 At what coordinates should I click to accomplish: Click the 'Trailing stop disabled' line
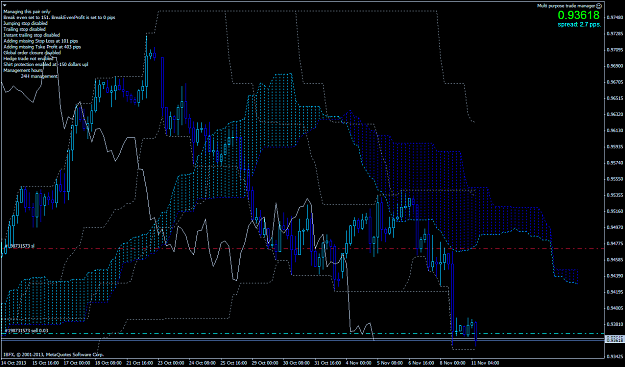(x=24, y=29)
